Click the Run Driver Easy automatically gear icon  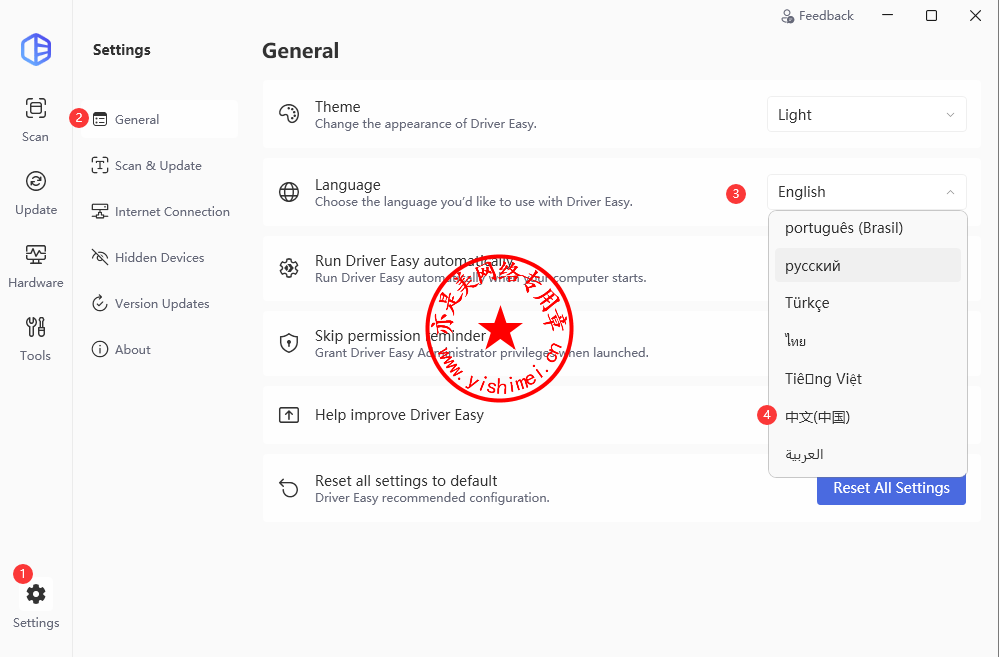click(x=289, y=268)
